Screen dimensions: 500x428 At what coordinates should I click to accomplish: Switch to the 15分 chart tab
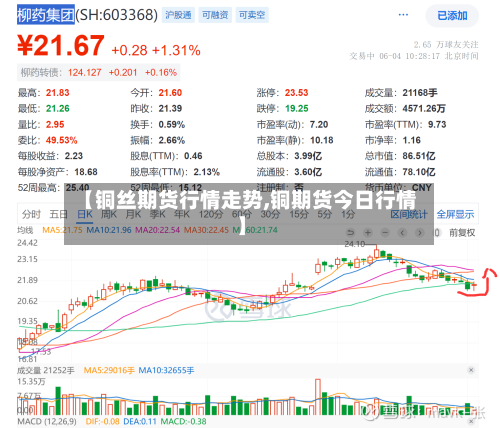pos(299,214)
